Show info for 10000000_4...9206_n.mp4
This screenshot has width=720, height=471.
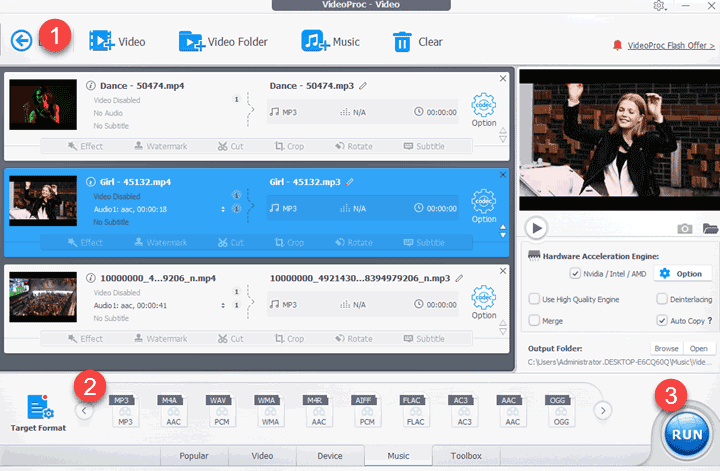pyautogui.click(x=91, y=278)
